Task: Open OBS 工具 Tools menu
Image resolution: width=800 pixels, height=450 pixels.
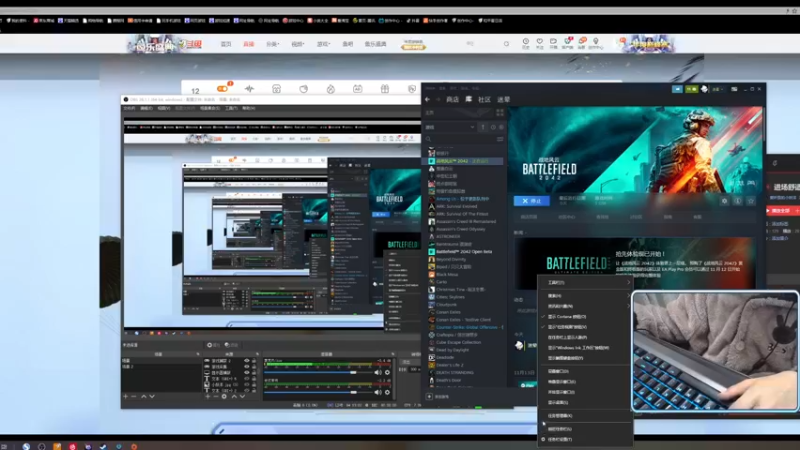Action: [x=231, y=108]
